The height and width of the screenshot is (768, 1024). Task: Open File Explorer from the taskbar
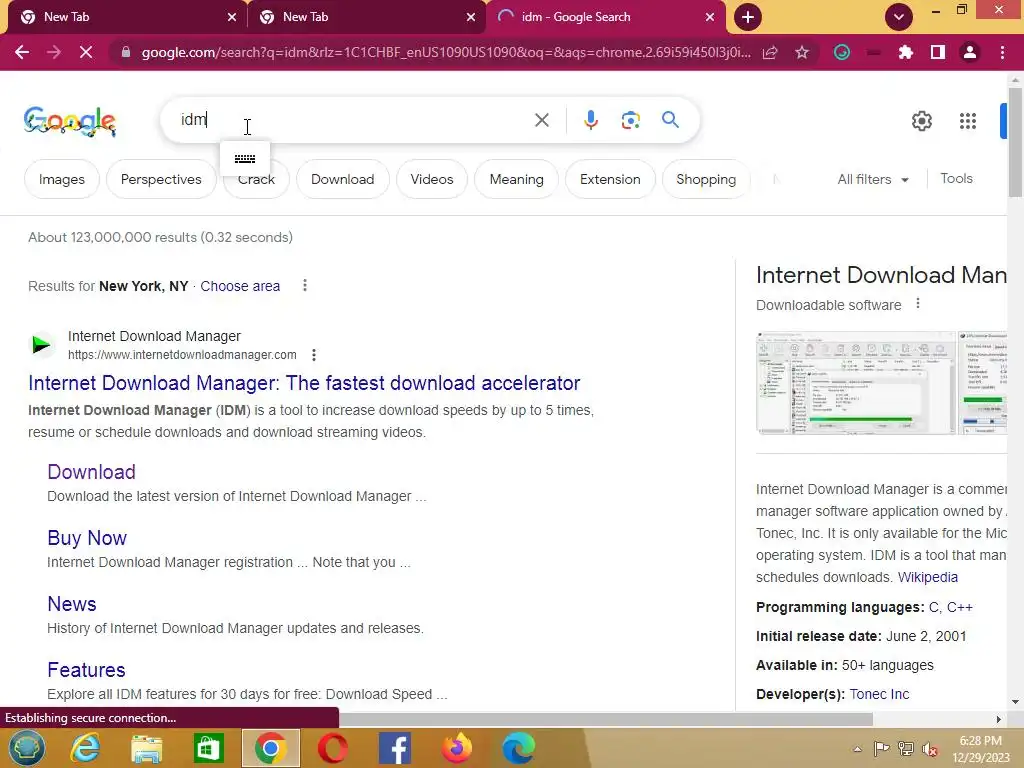click(147, 748)
